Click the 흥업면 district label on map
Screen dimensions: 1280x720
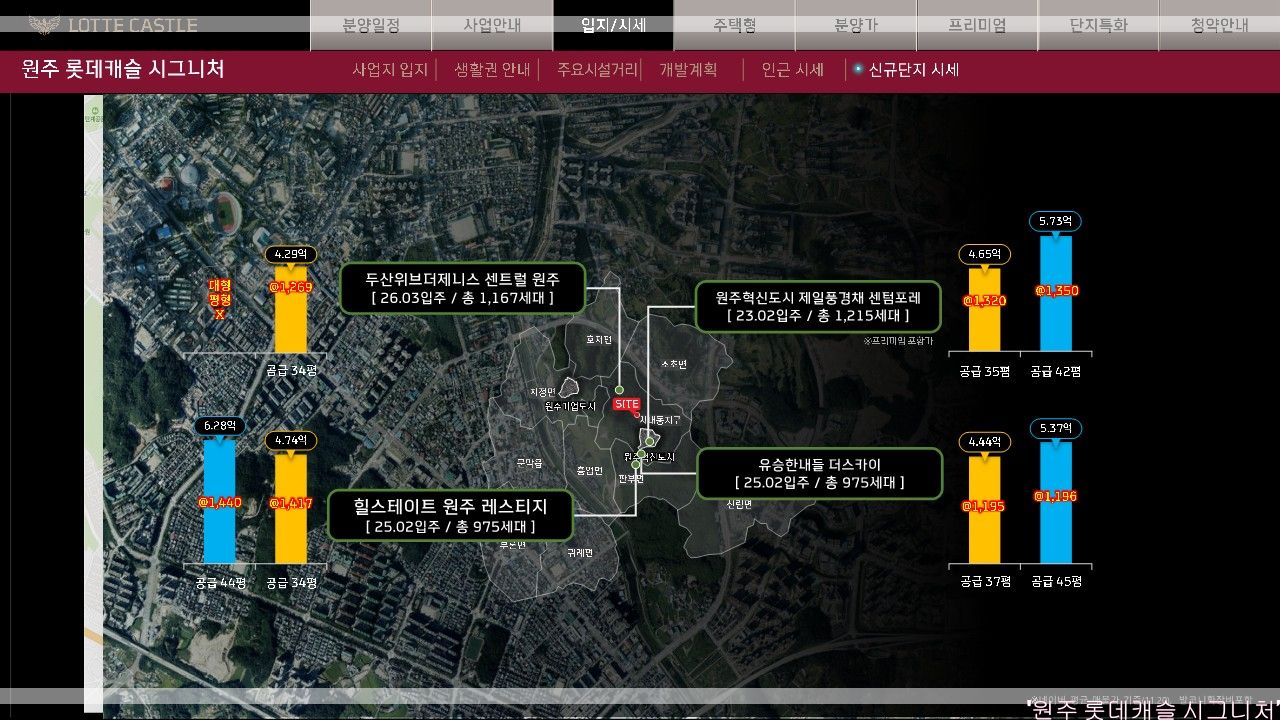(x=590, y=471)
